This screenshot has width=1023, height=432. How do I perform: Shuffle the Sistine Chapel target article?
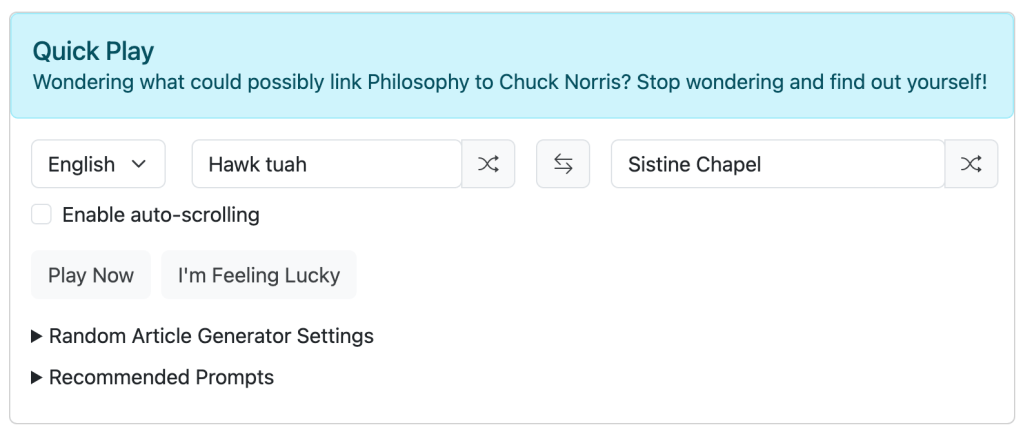[971, 164]
